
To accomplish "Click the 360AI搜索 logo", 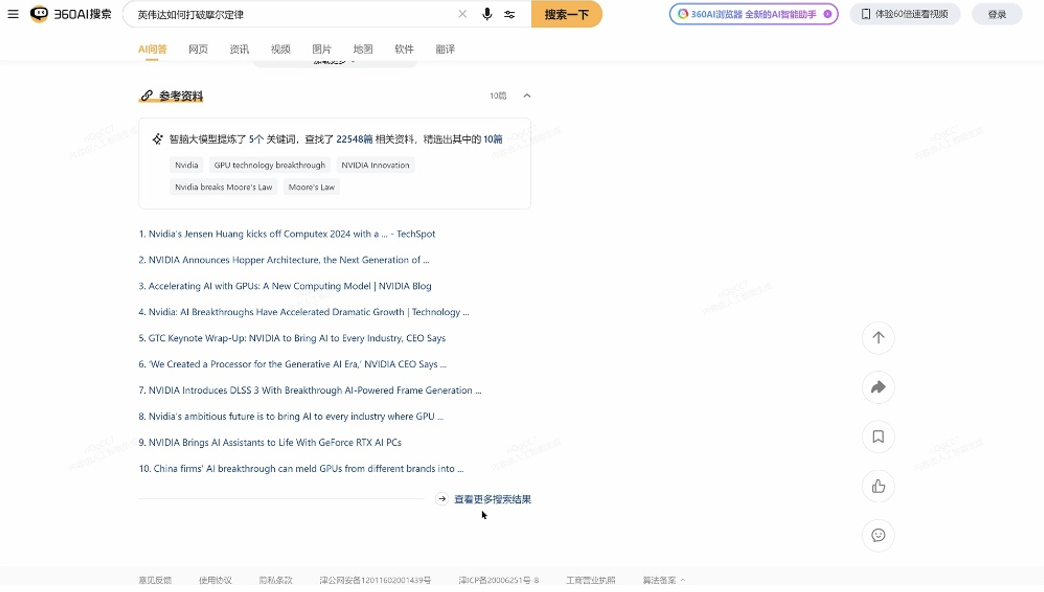I will click(71, 14).
